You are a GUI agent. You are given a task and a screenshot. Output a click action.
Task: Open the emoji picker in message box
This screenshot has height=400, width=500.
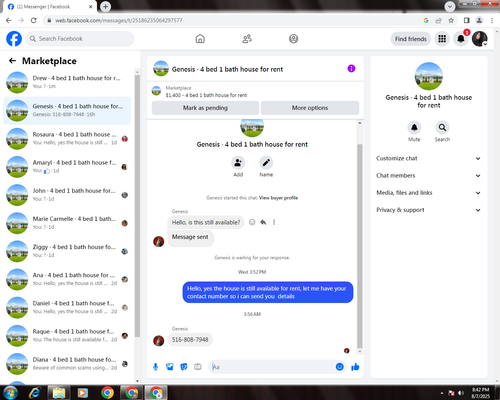[x=339, y=367]
